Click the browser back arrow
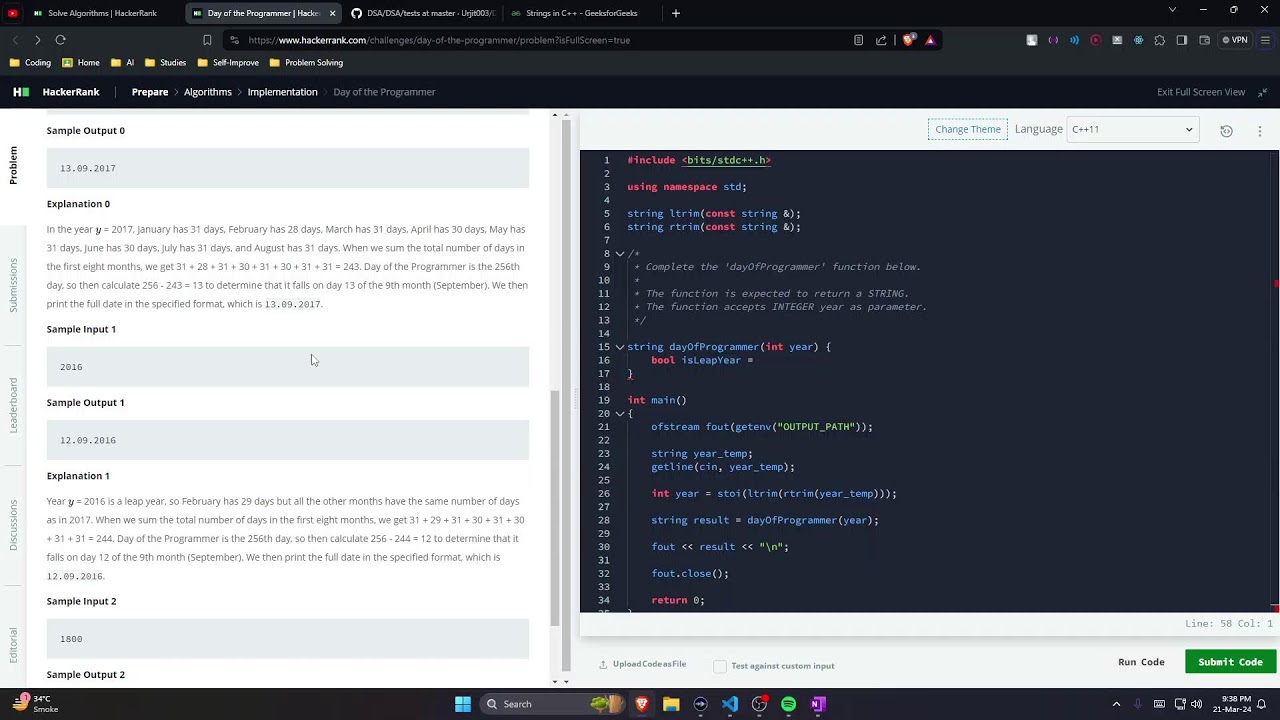The image size is (1280, 720). tap(15, 40)
